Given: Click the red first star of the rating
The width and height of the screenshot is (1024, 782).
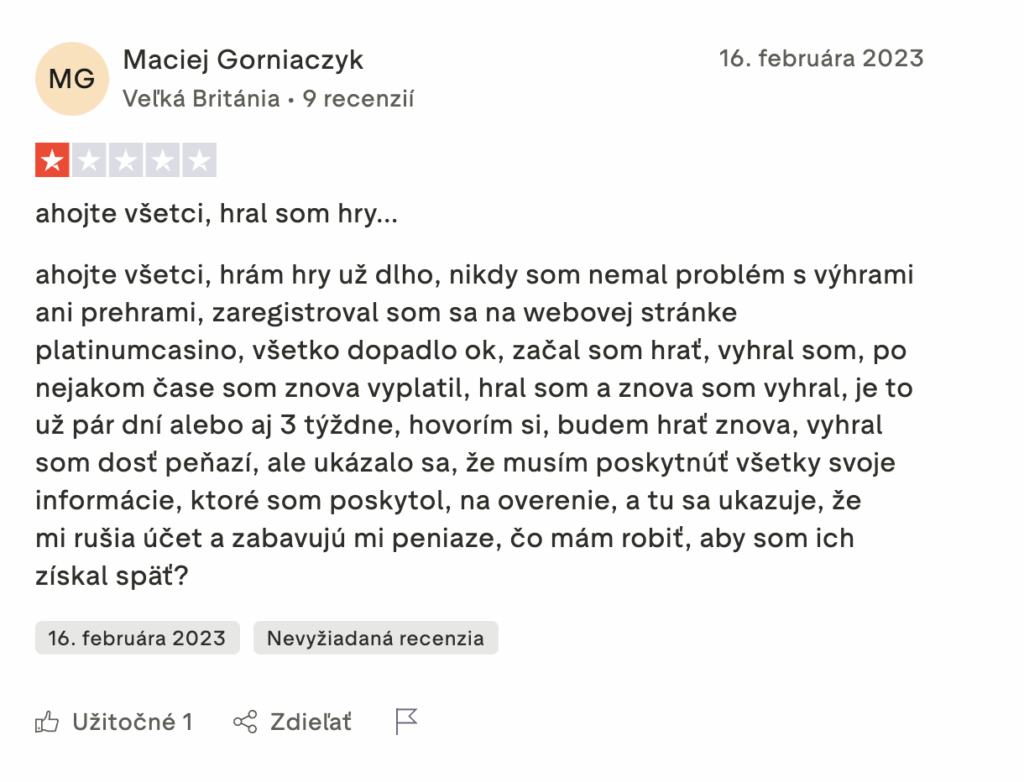Looking at the screenshot, I should click(x=52, y=160).
